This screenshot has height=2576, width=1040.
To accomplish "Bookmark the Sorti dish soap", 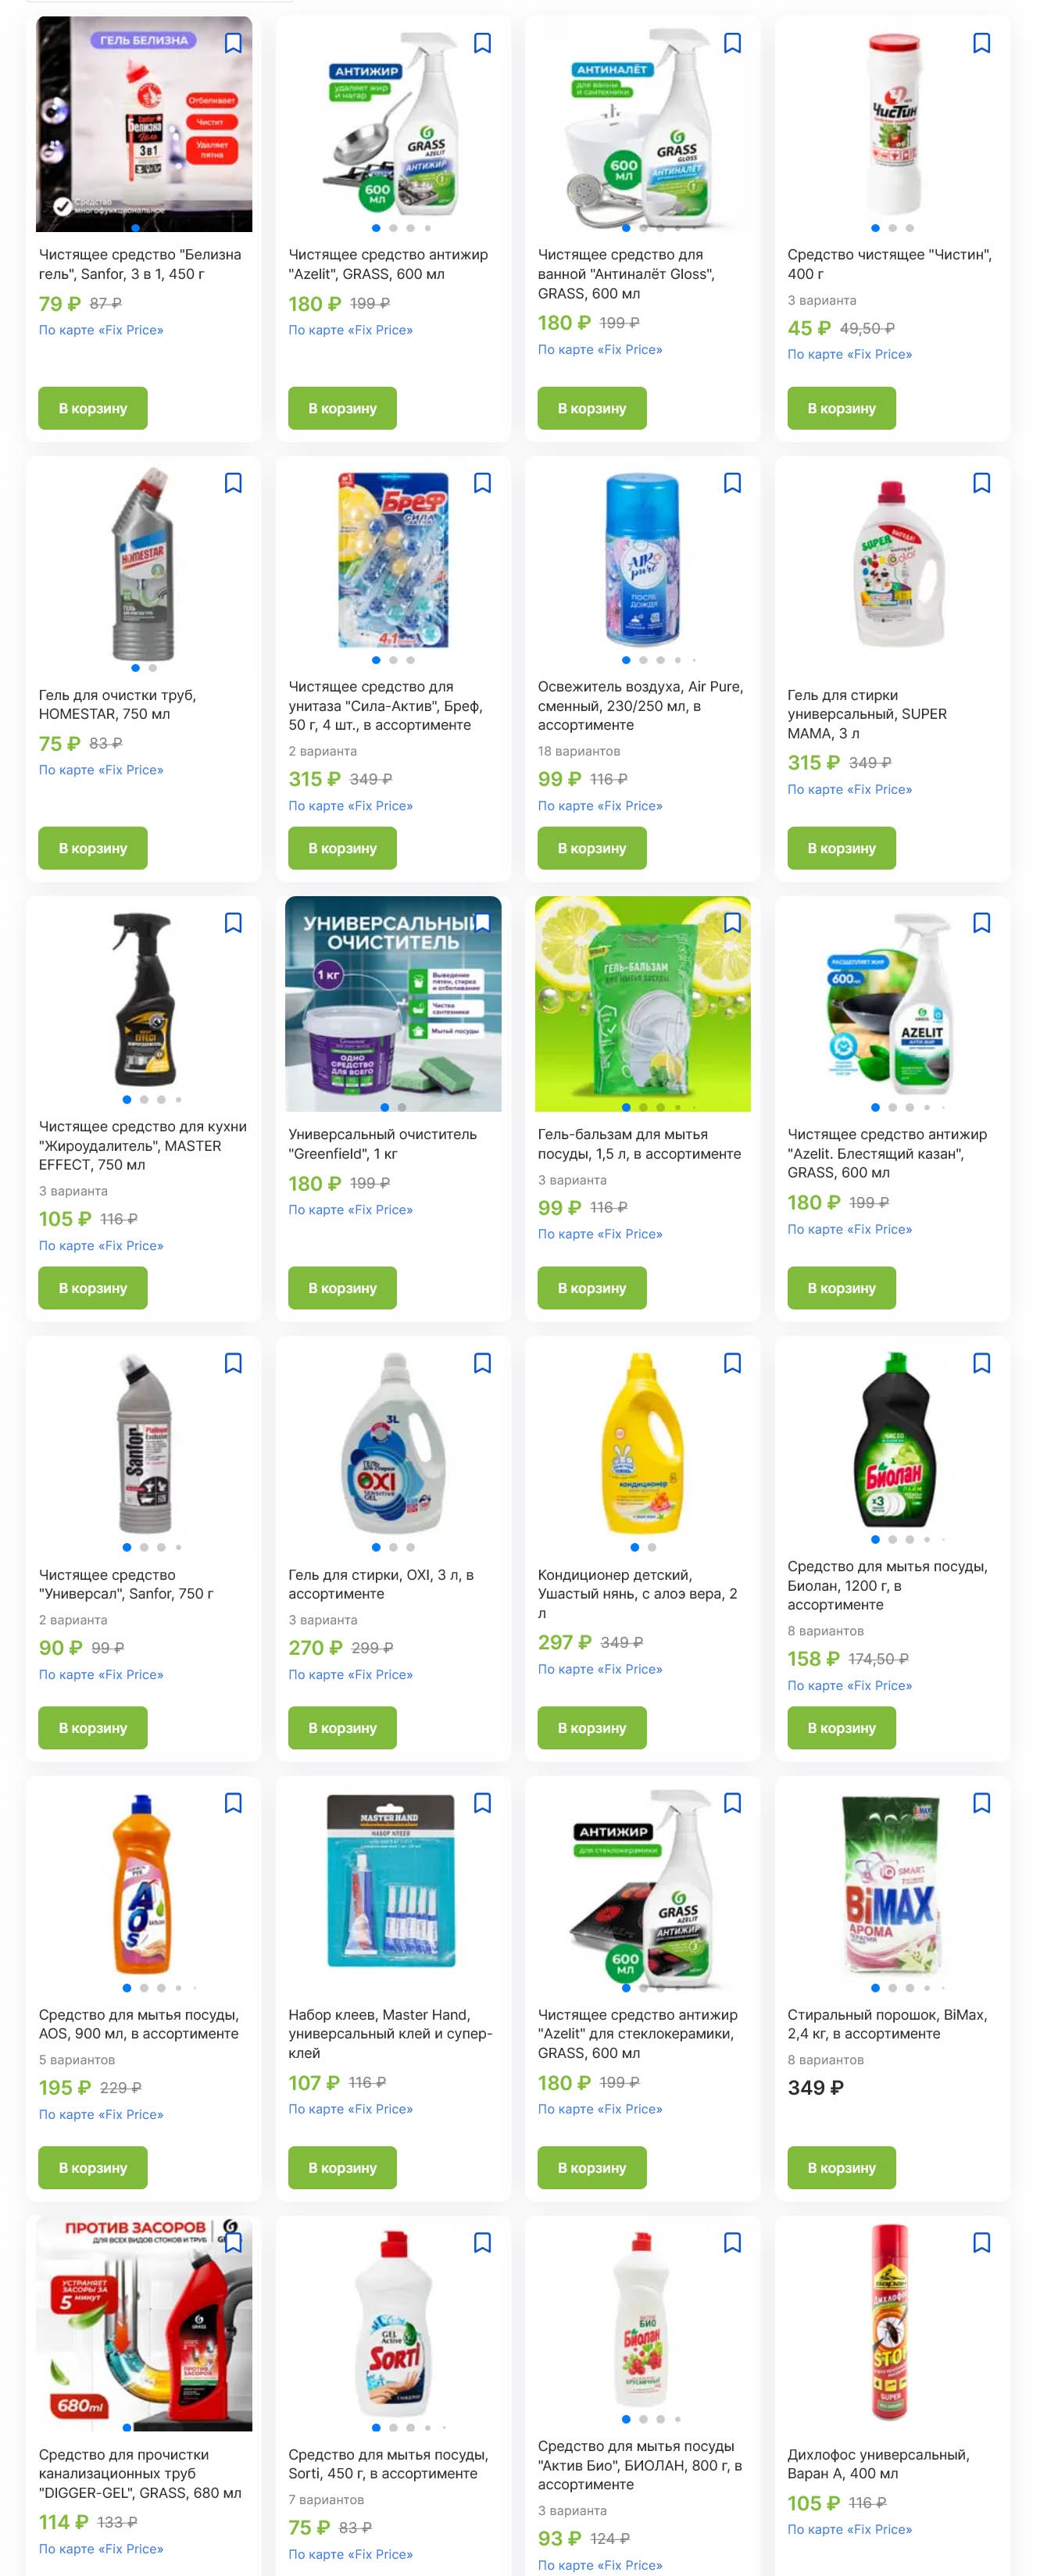I will [482, 2243].
